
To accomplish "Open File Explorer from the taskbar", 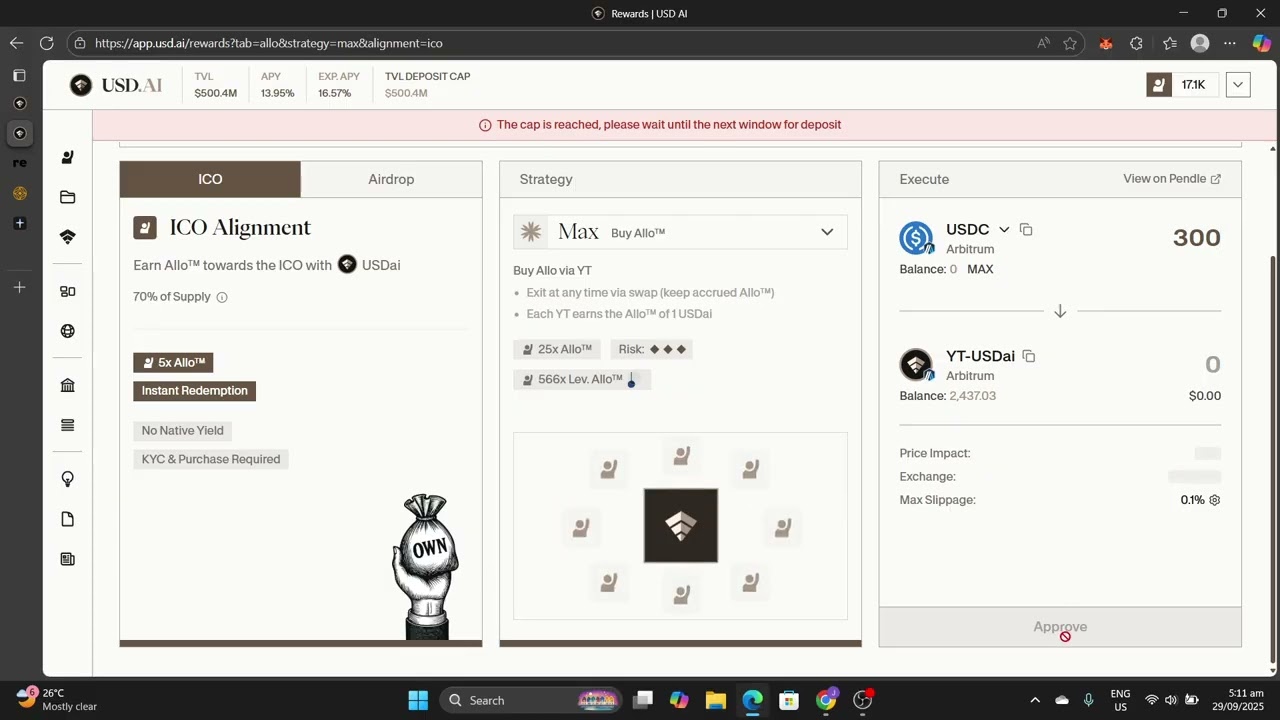I will pos(716,700).
